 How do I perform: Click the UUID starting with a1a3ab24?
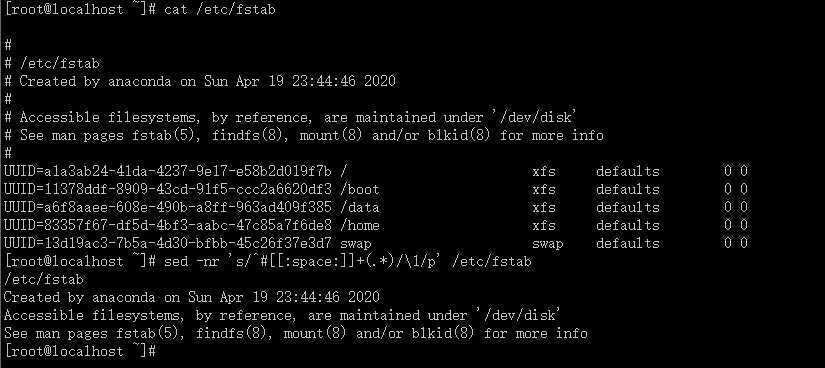pos(168,171)
